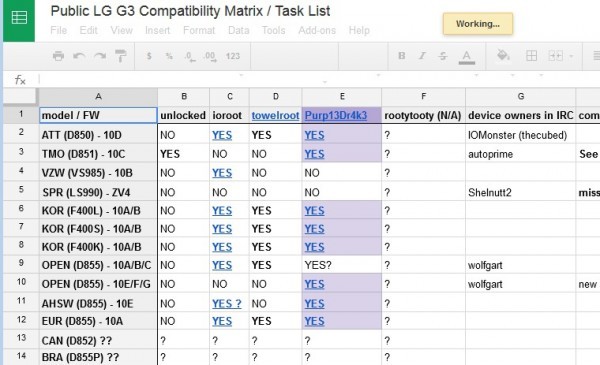This screenshot has height=365, width=600.
Task: Increase decimal places
Action: (x=210, y=57)
